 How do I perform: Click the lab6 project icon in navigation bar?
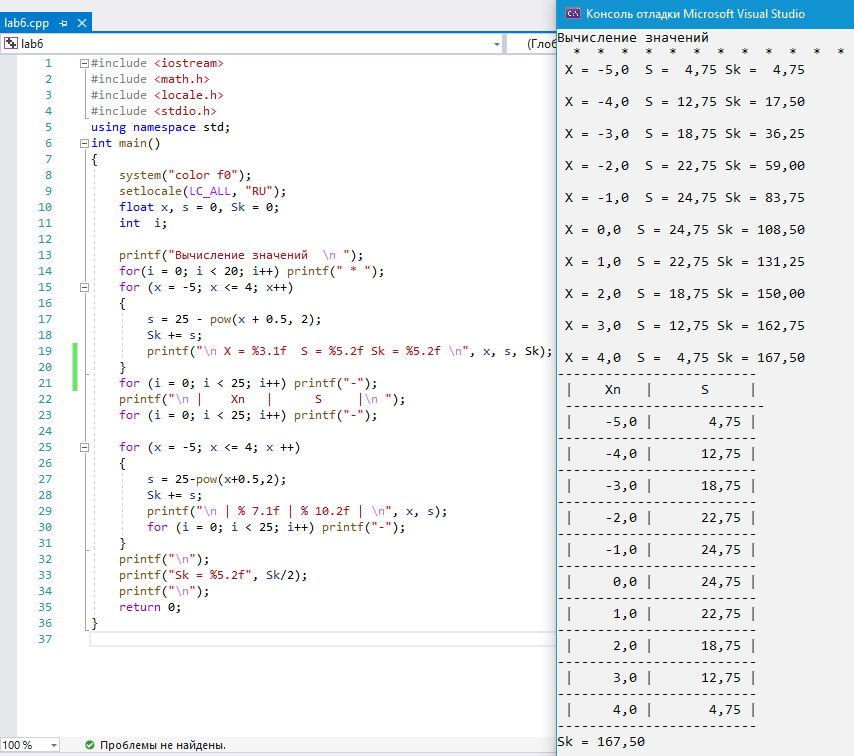[x=11, y=44]
